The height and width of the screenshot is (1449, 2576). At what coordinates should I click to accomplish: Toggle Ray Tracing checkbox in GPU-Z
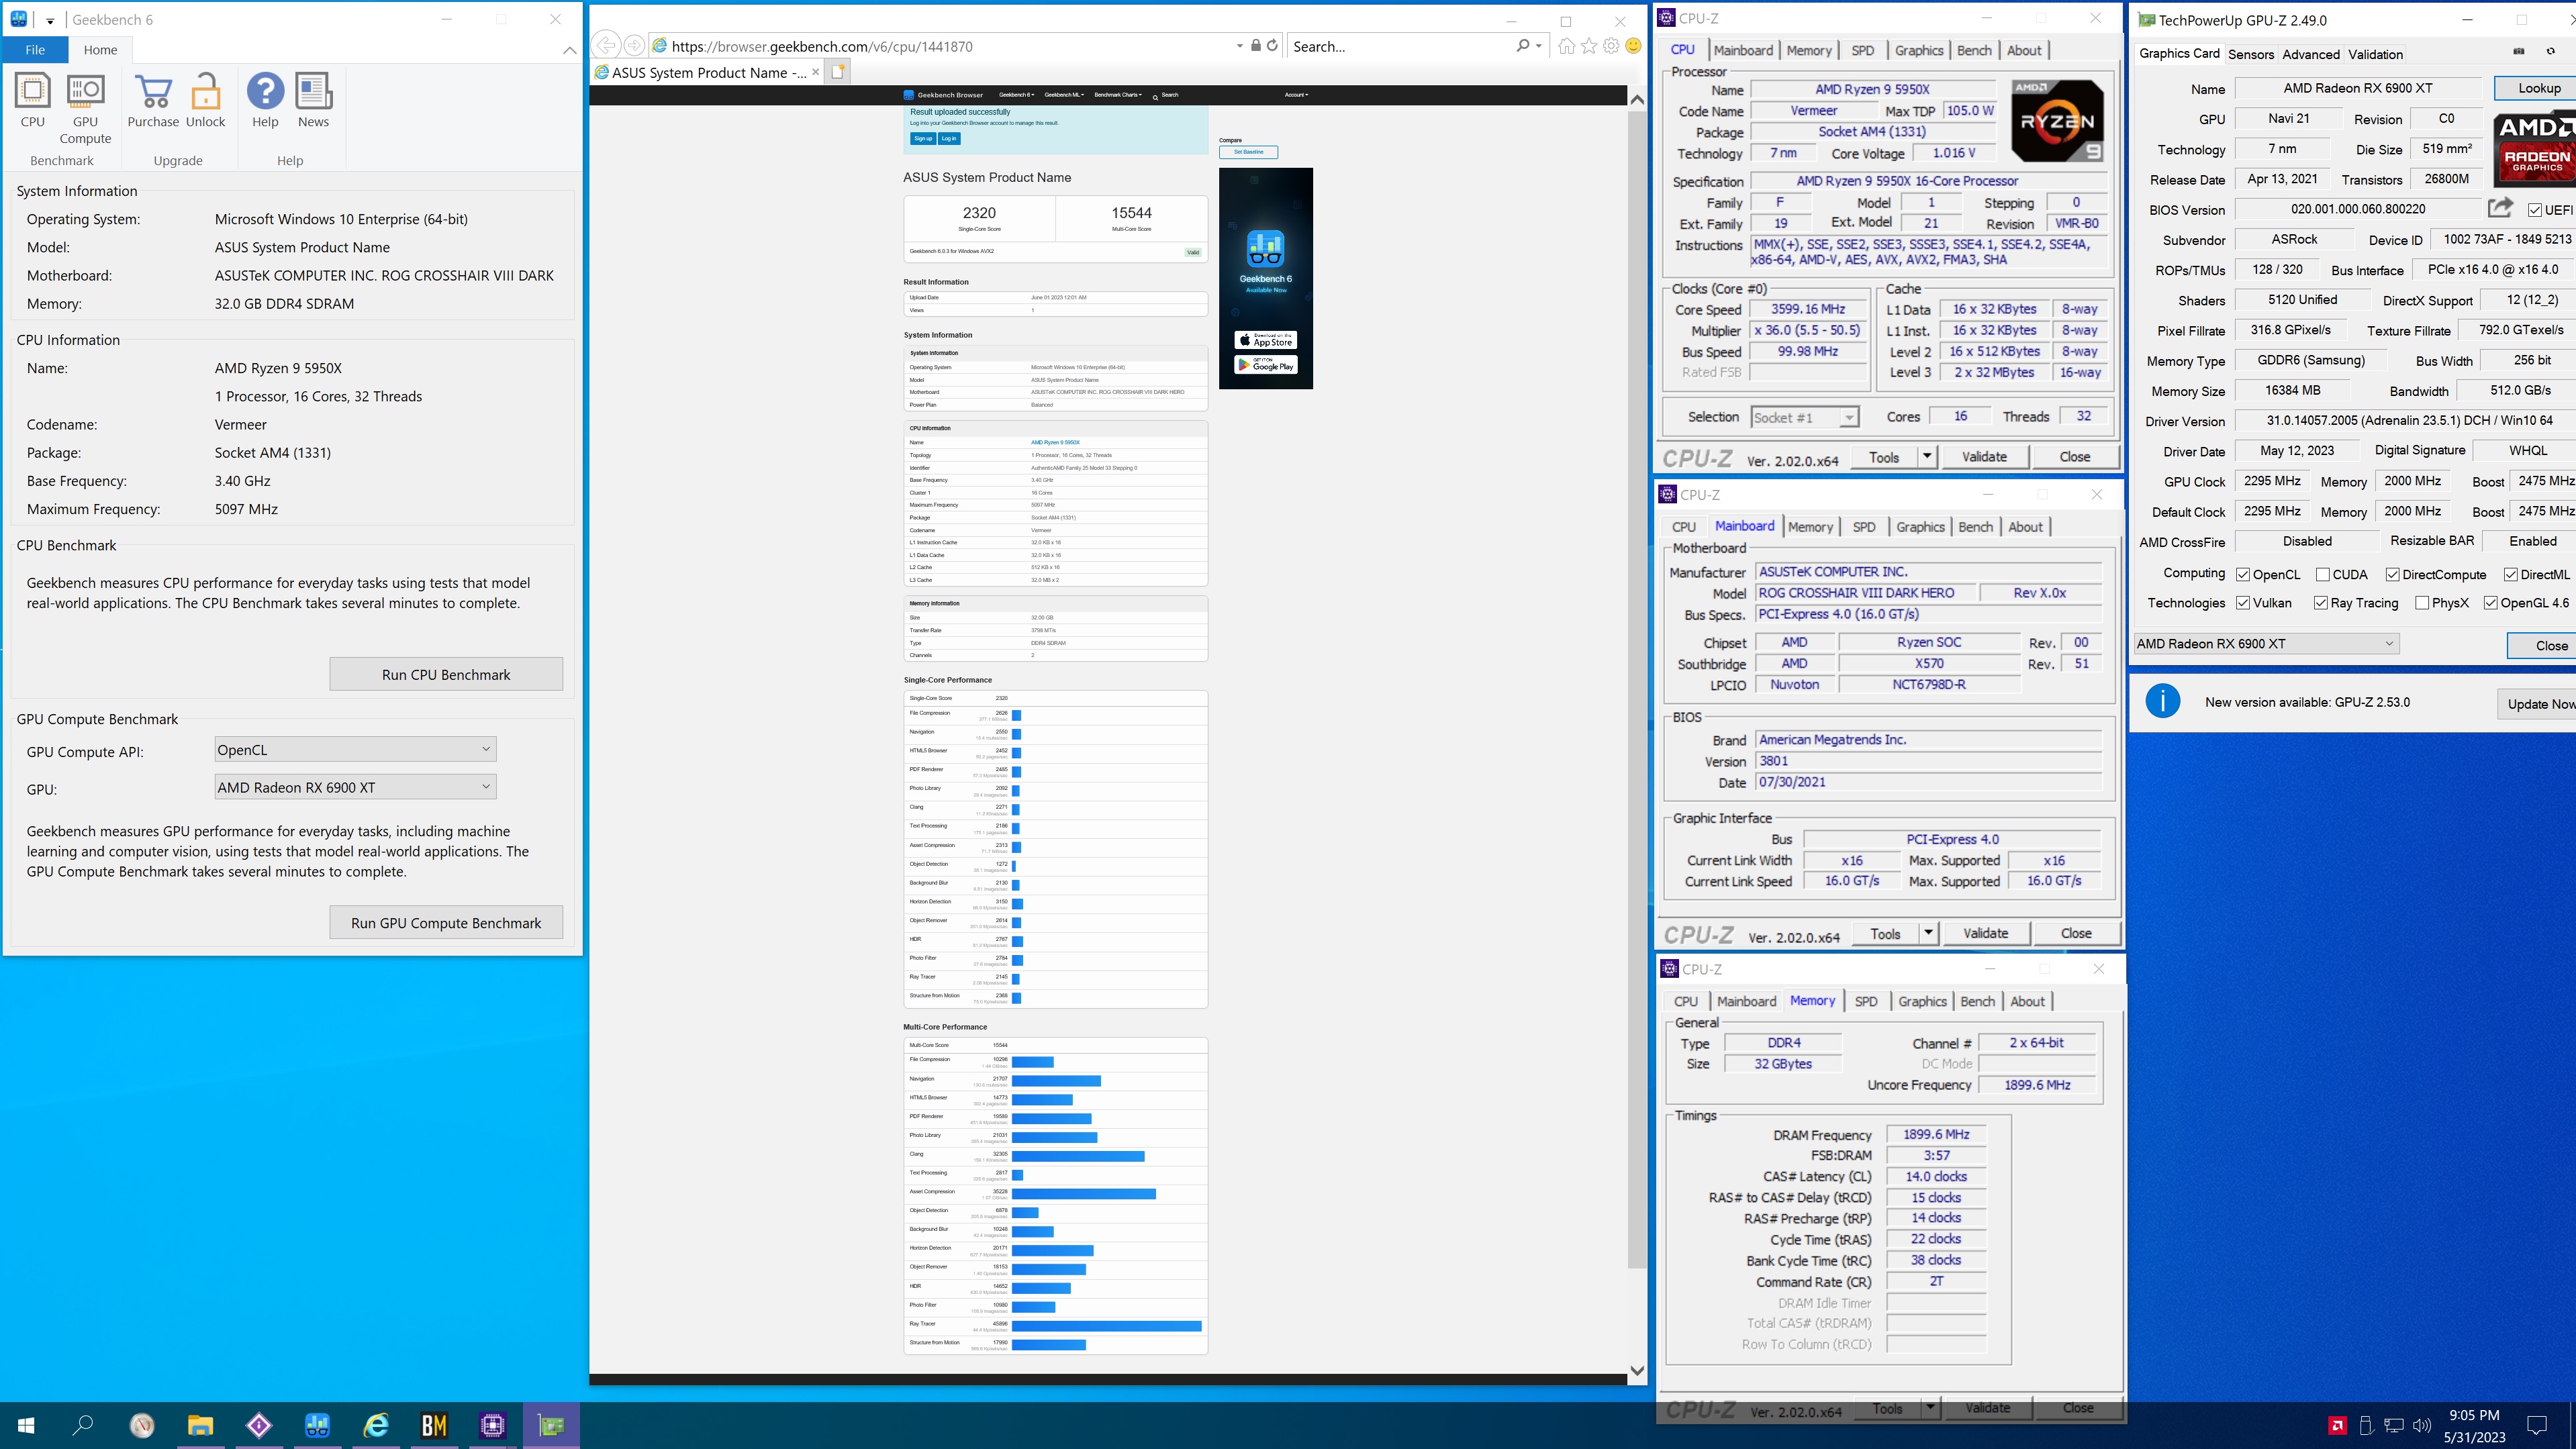[x=2321, y=602]
